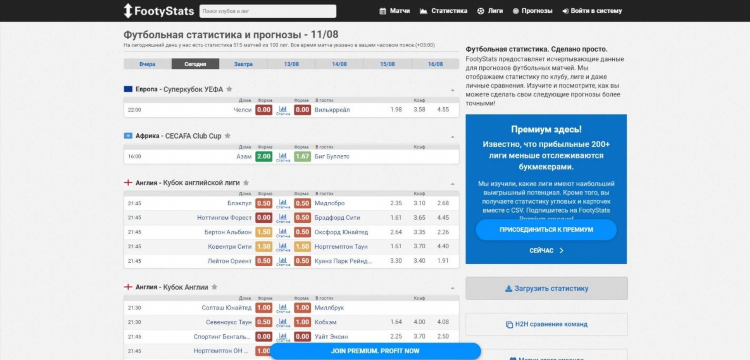750x360 pixels.
Task: Open stats icon for Лейтон Ориент match
Action: (x=283, y=261)
